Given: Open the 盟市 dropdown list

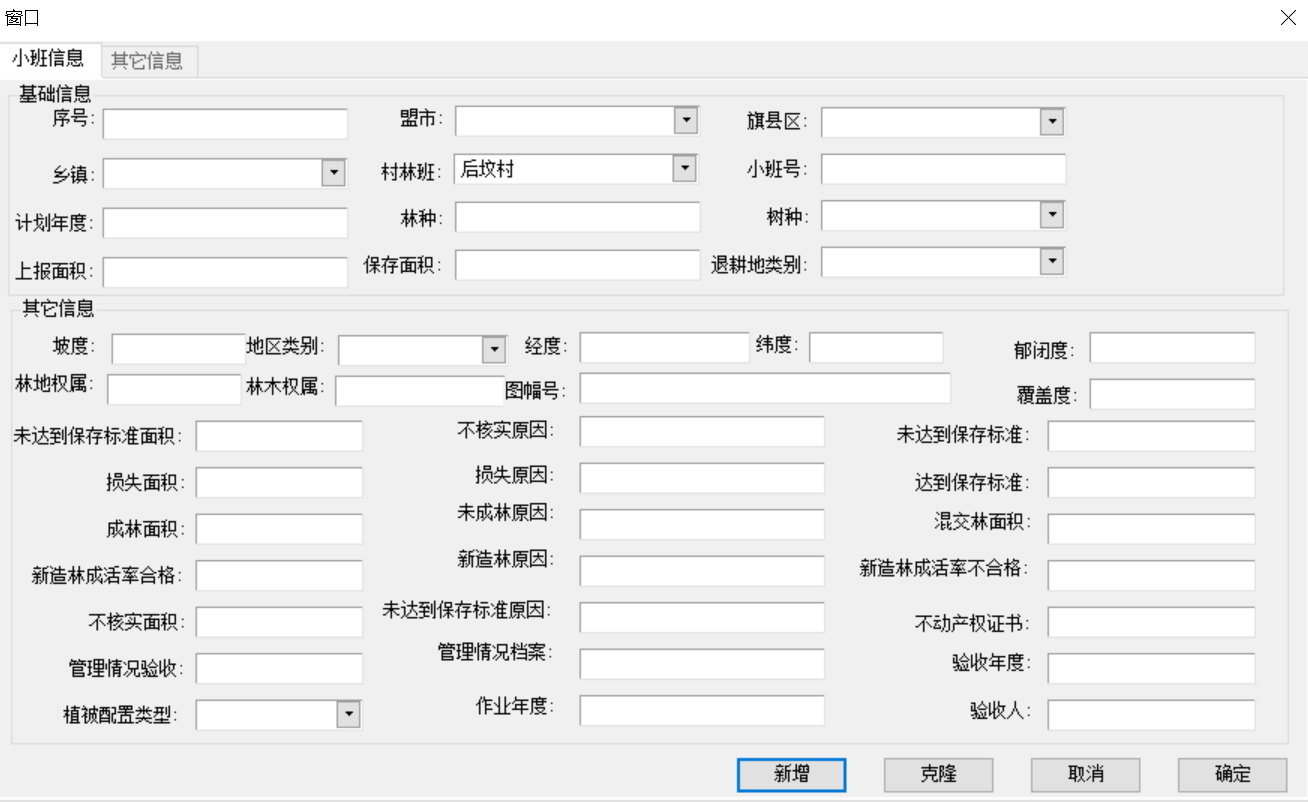Looking at the screenshot, I should pos(685,121).
